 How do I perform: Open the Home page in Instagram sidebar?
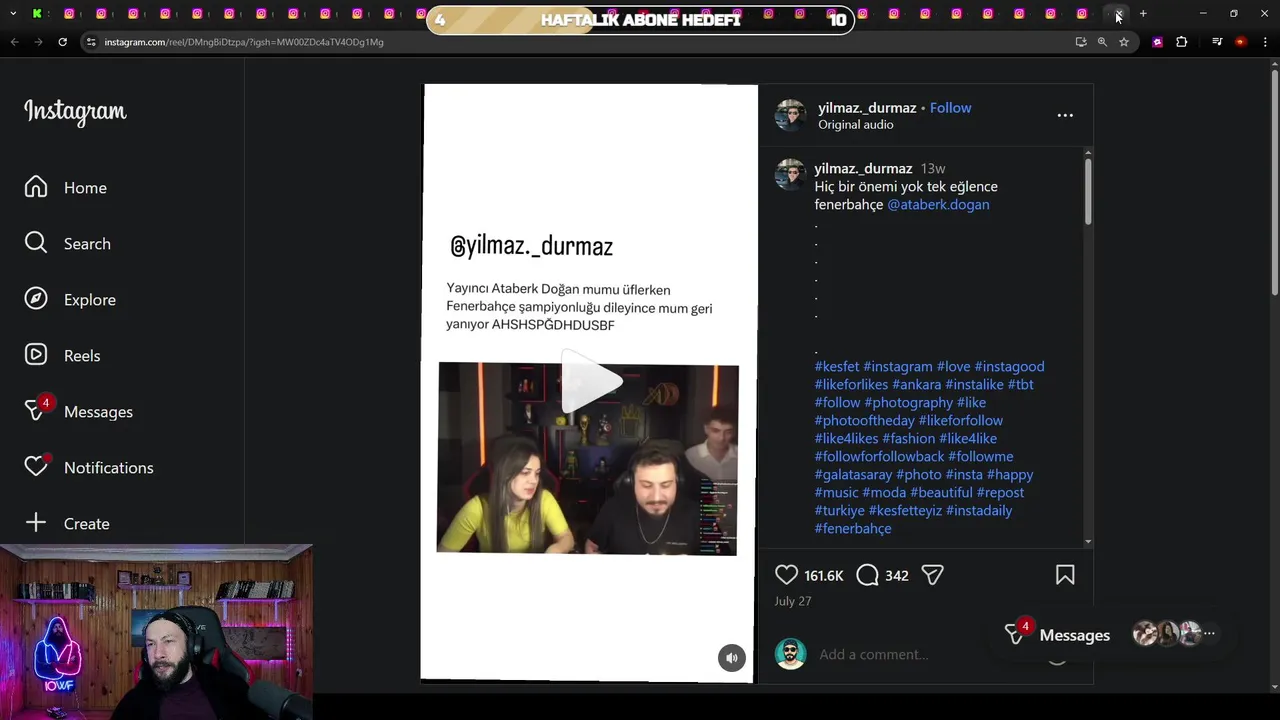tap(66, 188)
